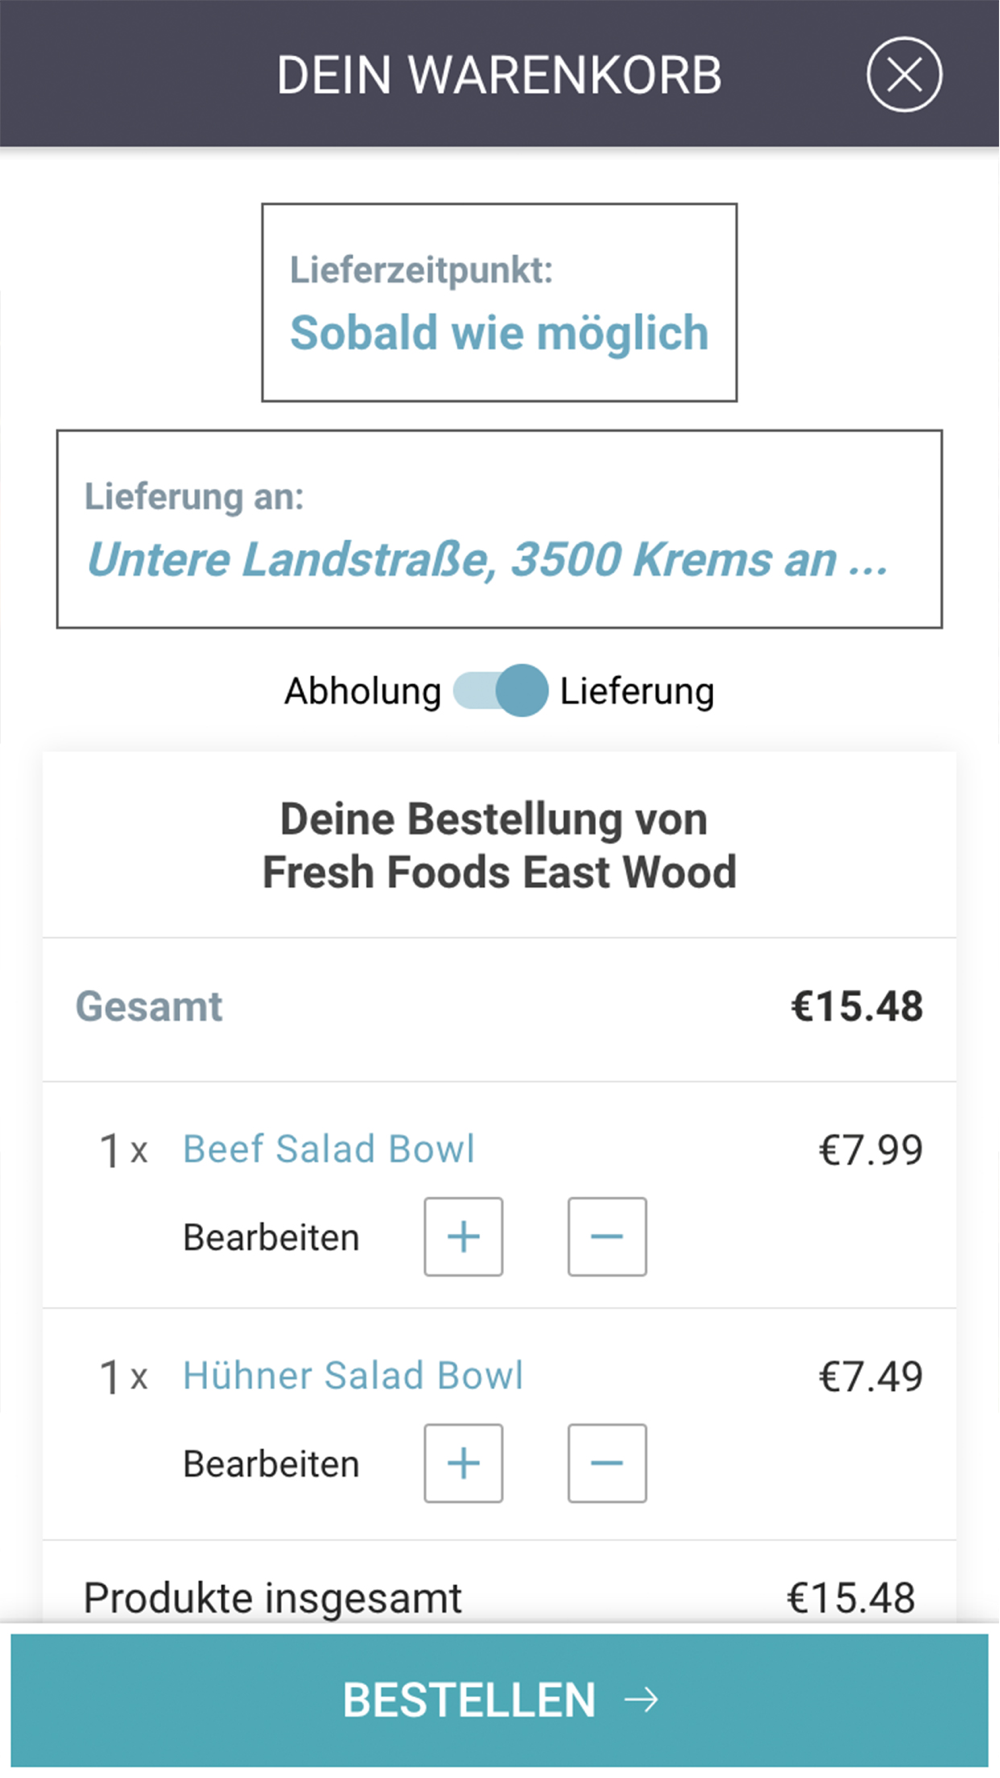Increase Beef Salad Bowl quantity with plus
This screenshot has height=1778, width=1000.
click(x=463, y=1237)
